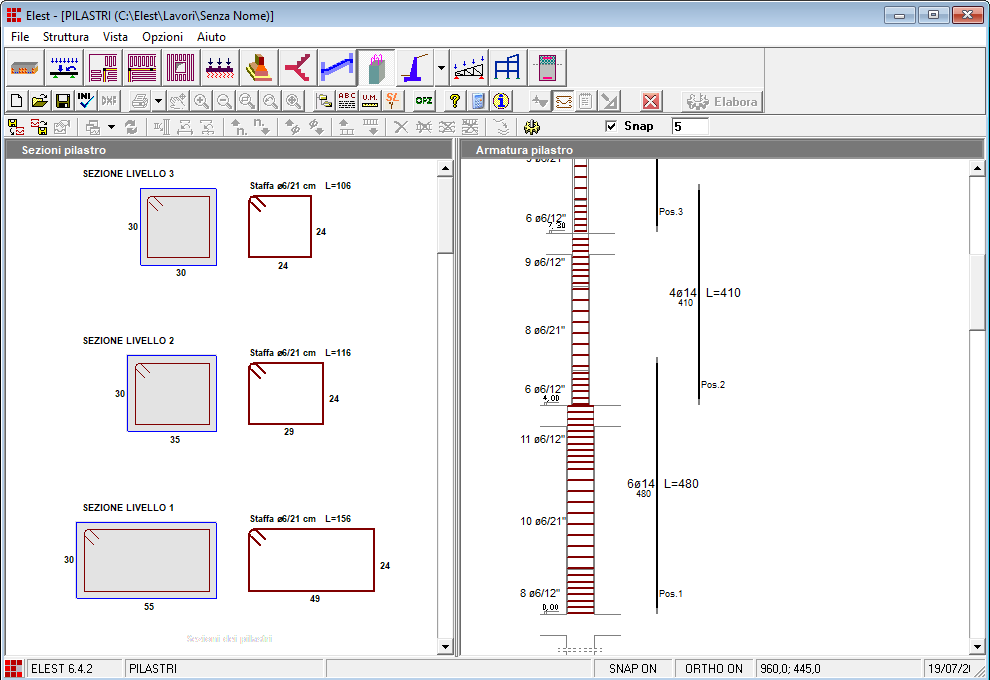Open the retaining wall module icon
The image size is (990, 680).
coord(414,68)
